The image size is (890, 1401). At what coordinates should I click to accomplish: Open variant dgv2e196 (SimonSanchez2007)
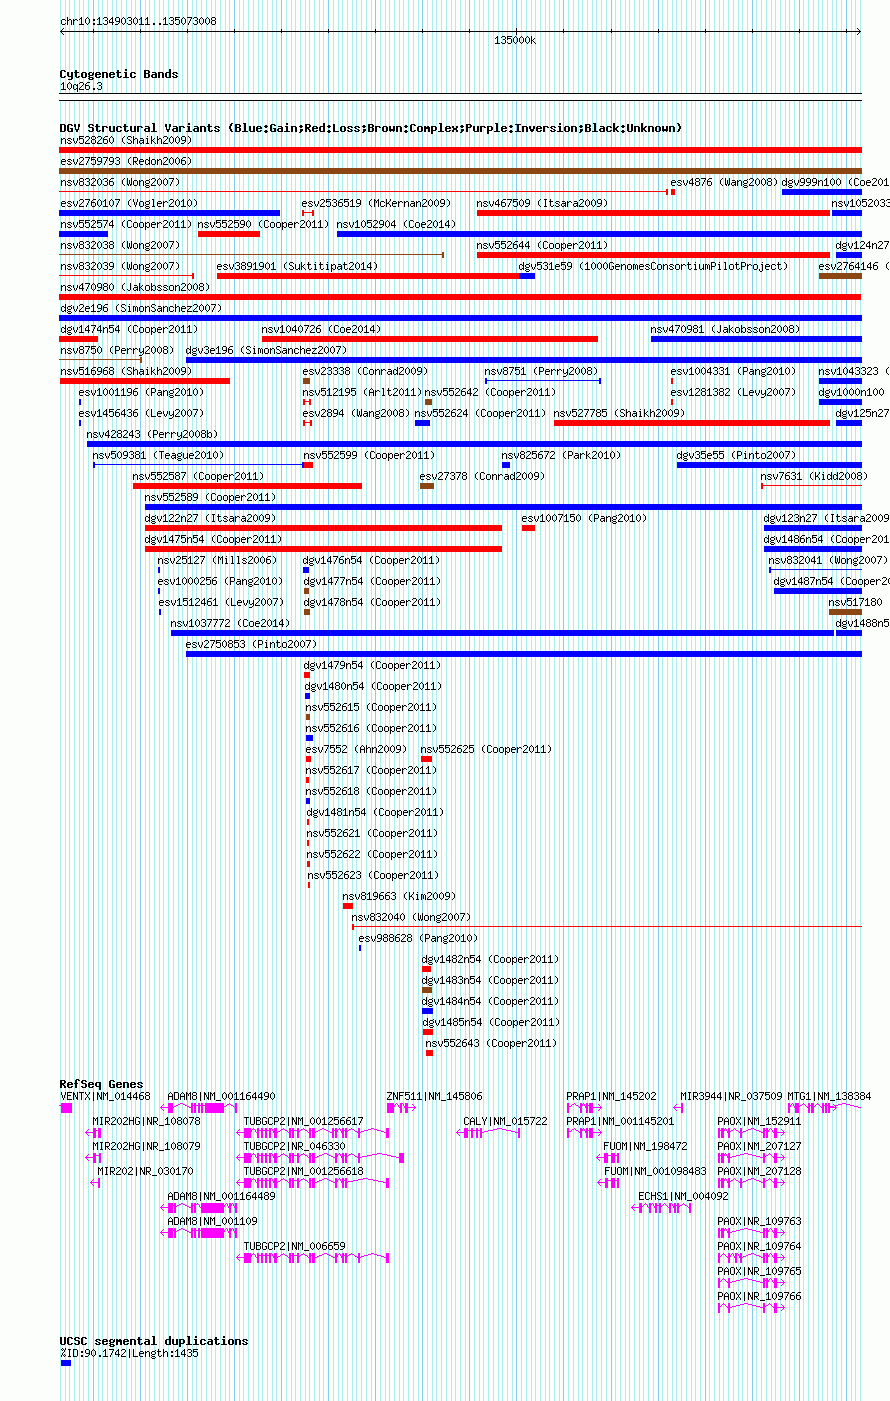[x=460, y=318]
